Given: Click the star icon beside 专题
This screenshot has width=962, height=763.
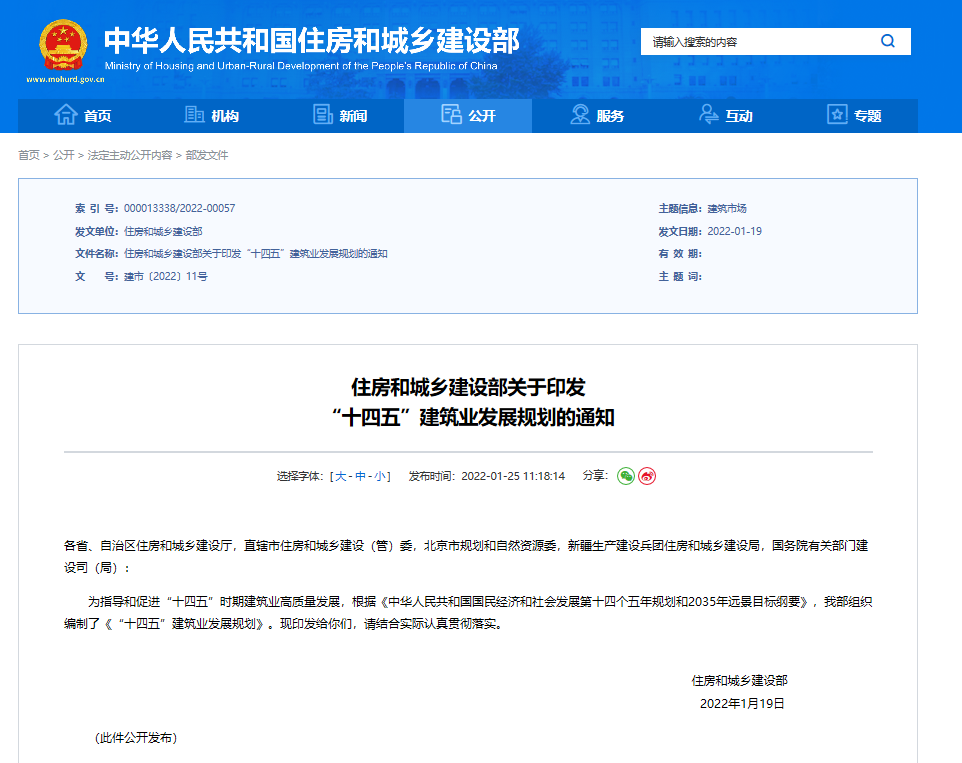Looking at the screenshot, I should click(837, 115).
